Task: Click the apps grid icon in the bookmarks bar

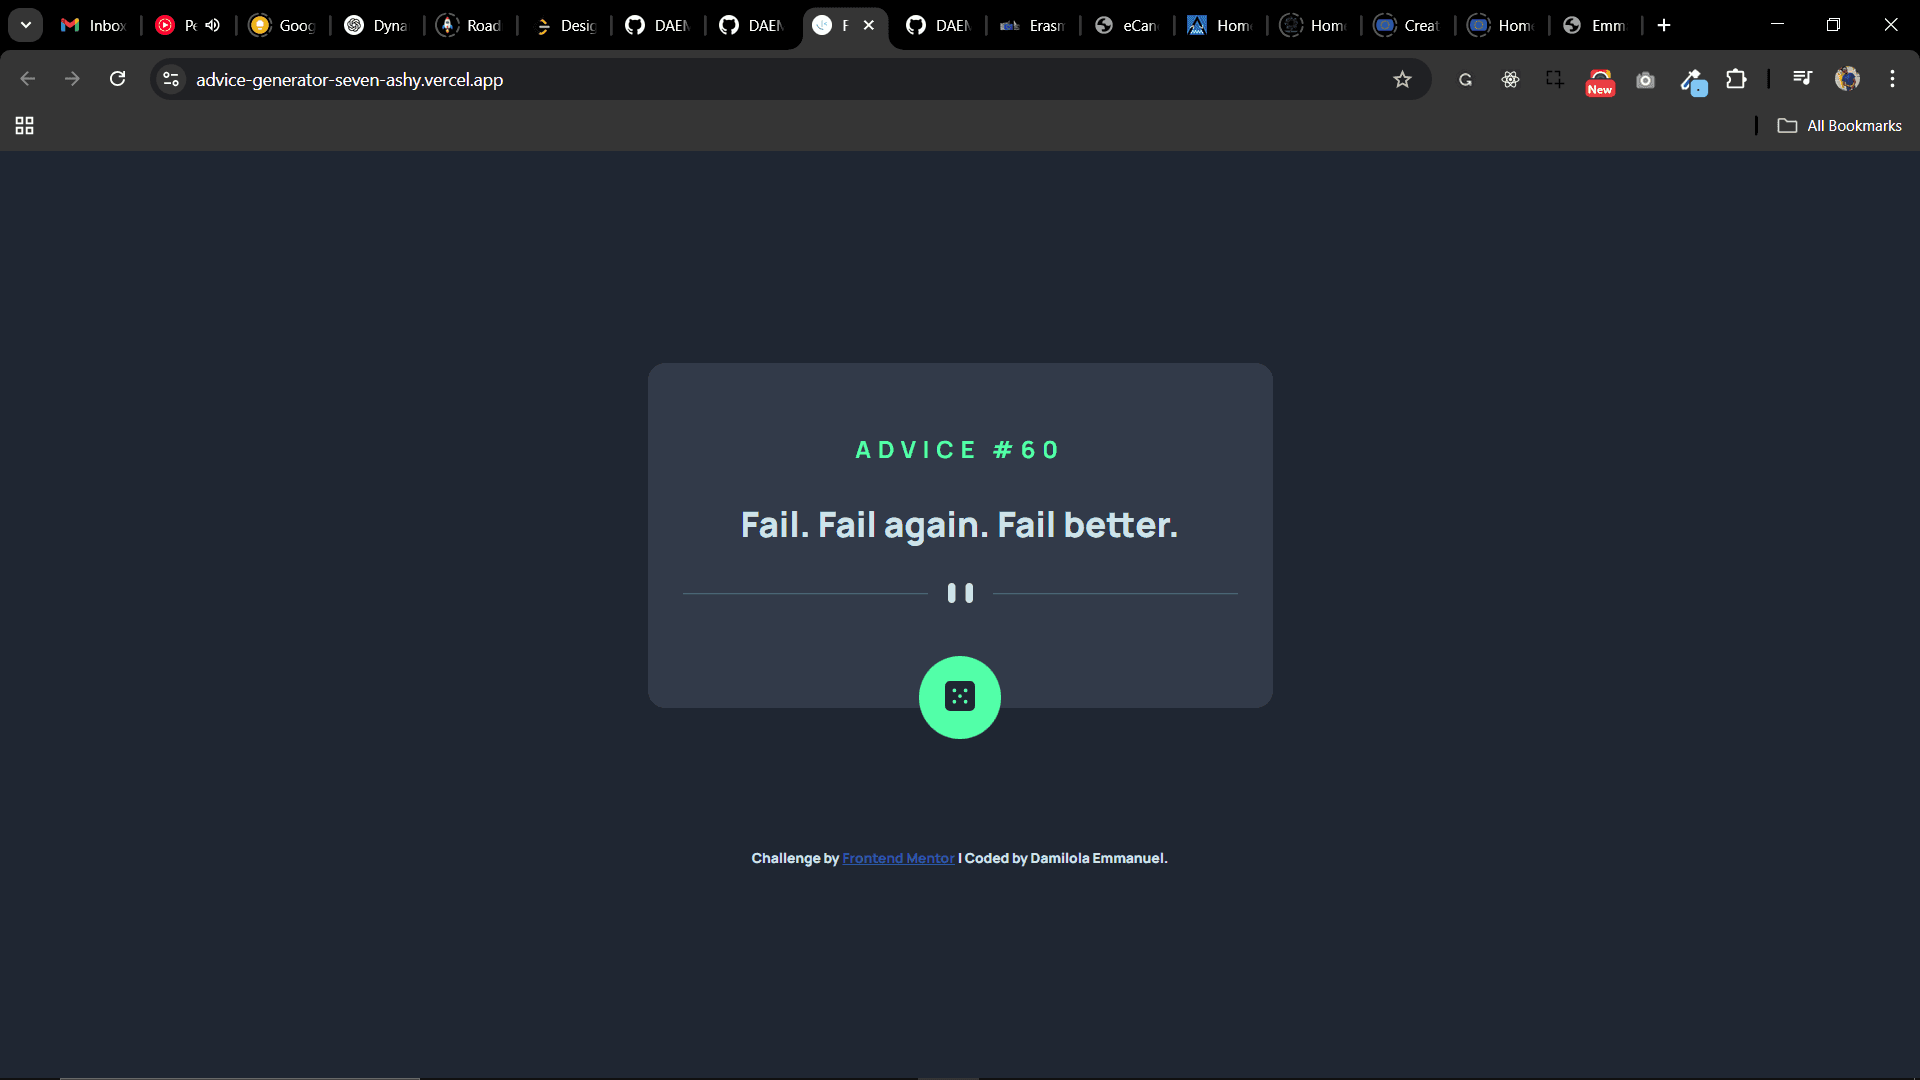Action: (x=24, y=126)
